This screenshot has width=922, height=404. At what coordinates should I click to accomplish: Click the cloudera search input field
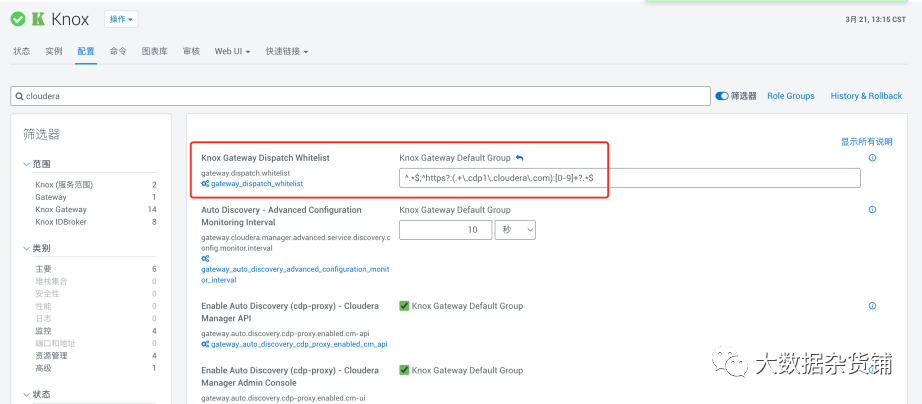tap(360, 96)
